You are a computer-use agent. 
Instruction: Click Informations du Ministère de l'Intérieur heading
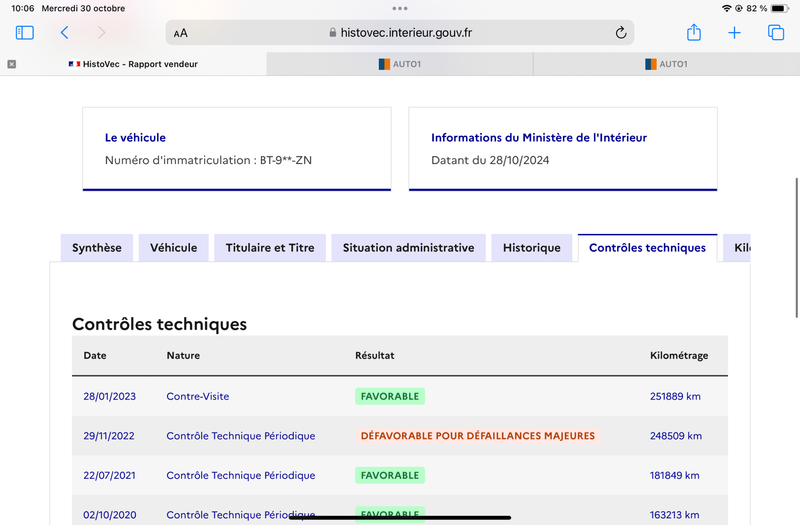(x=539, y=137)
